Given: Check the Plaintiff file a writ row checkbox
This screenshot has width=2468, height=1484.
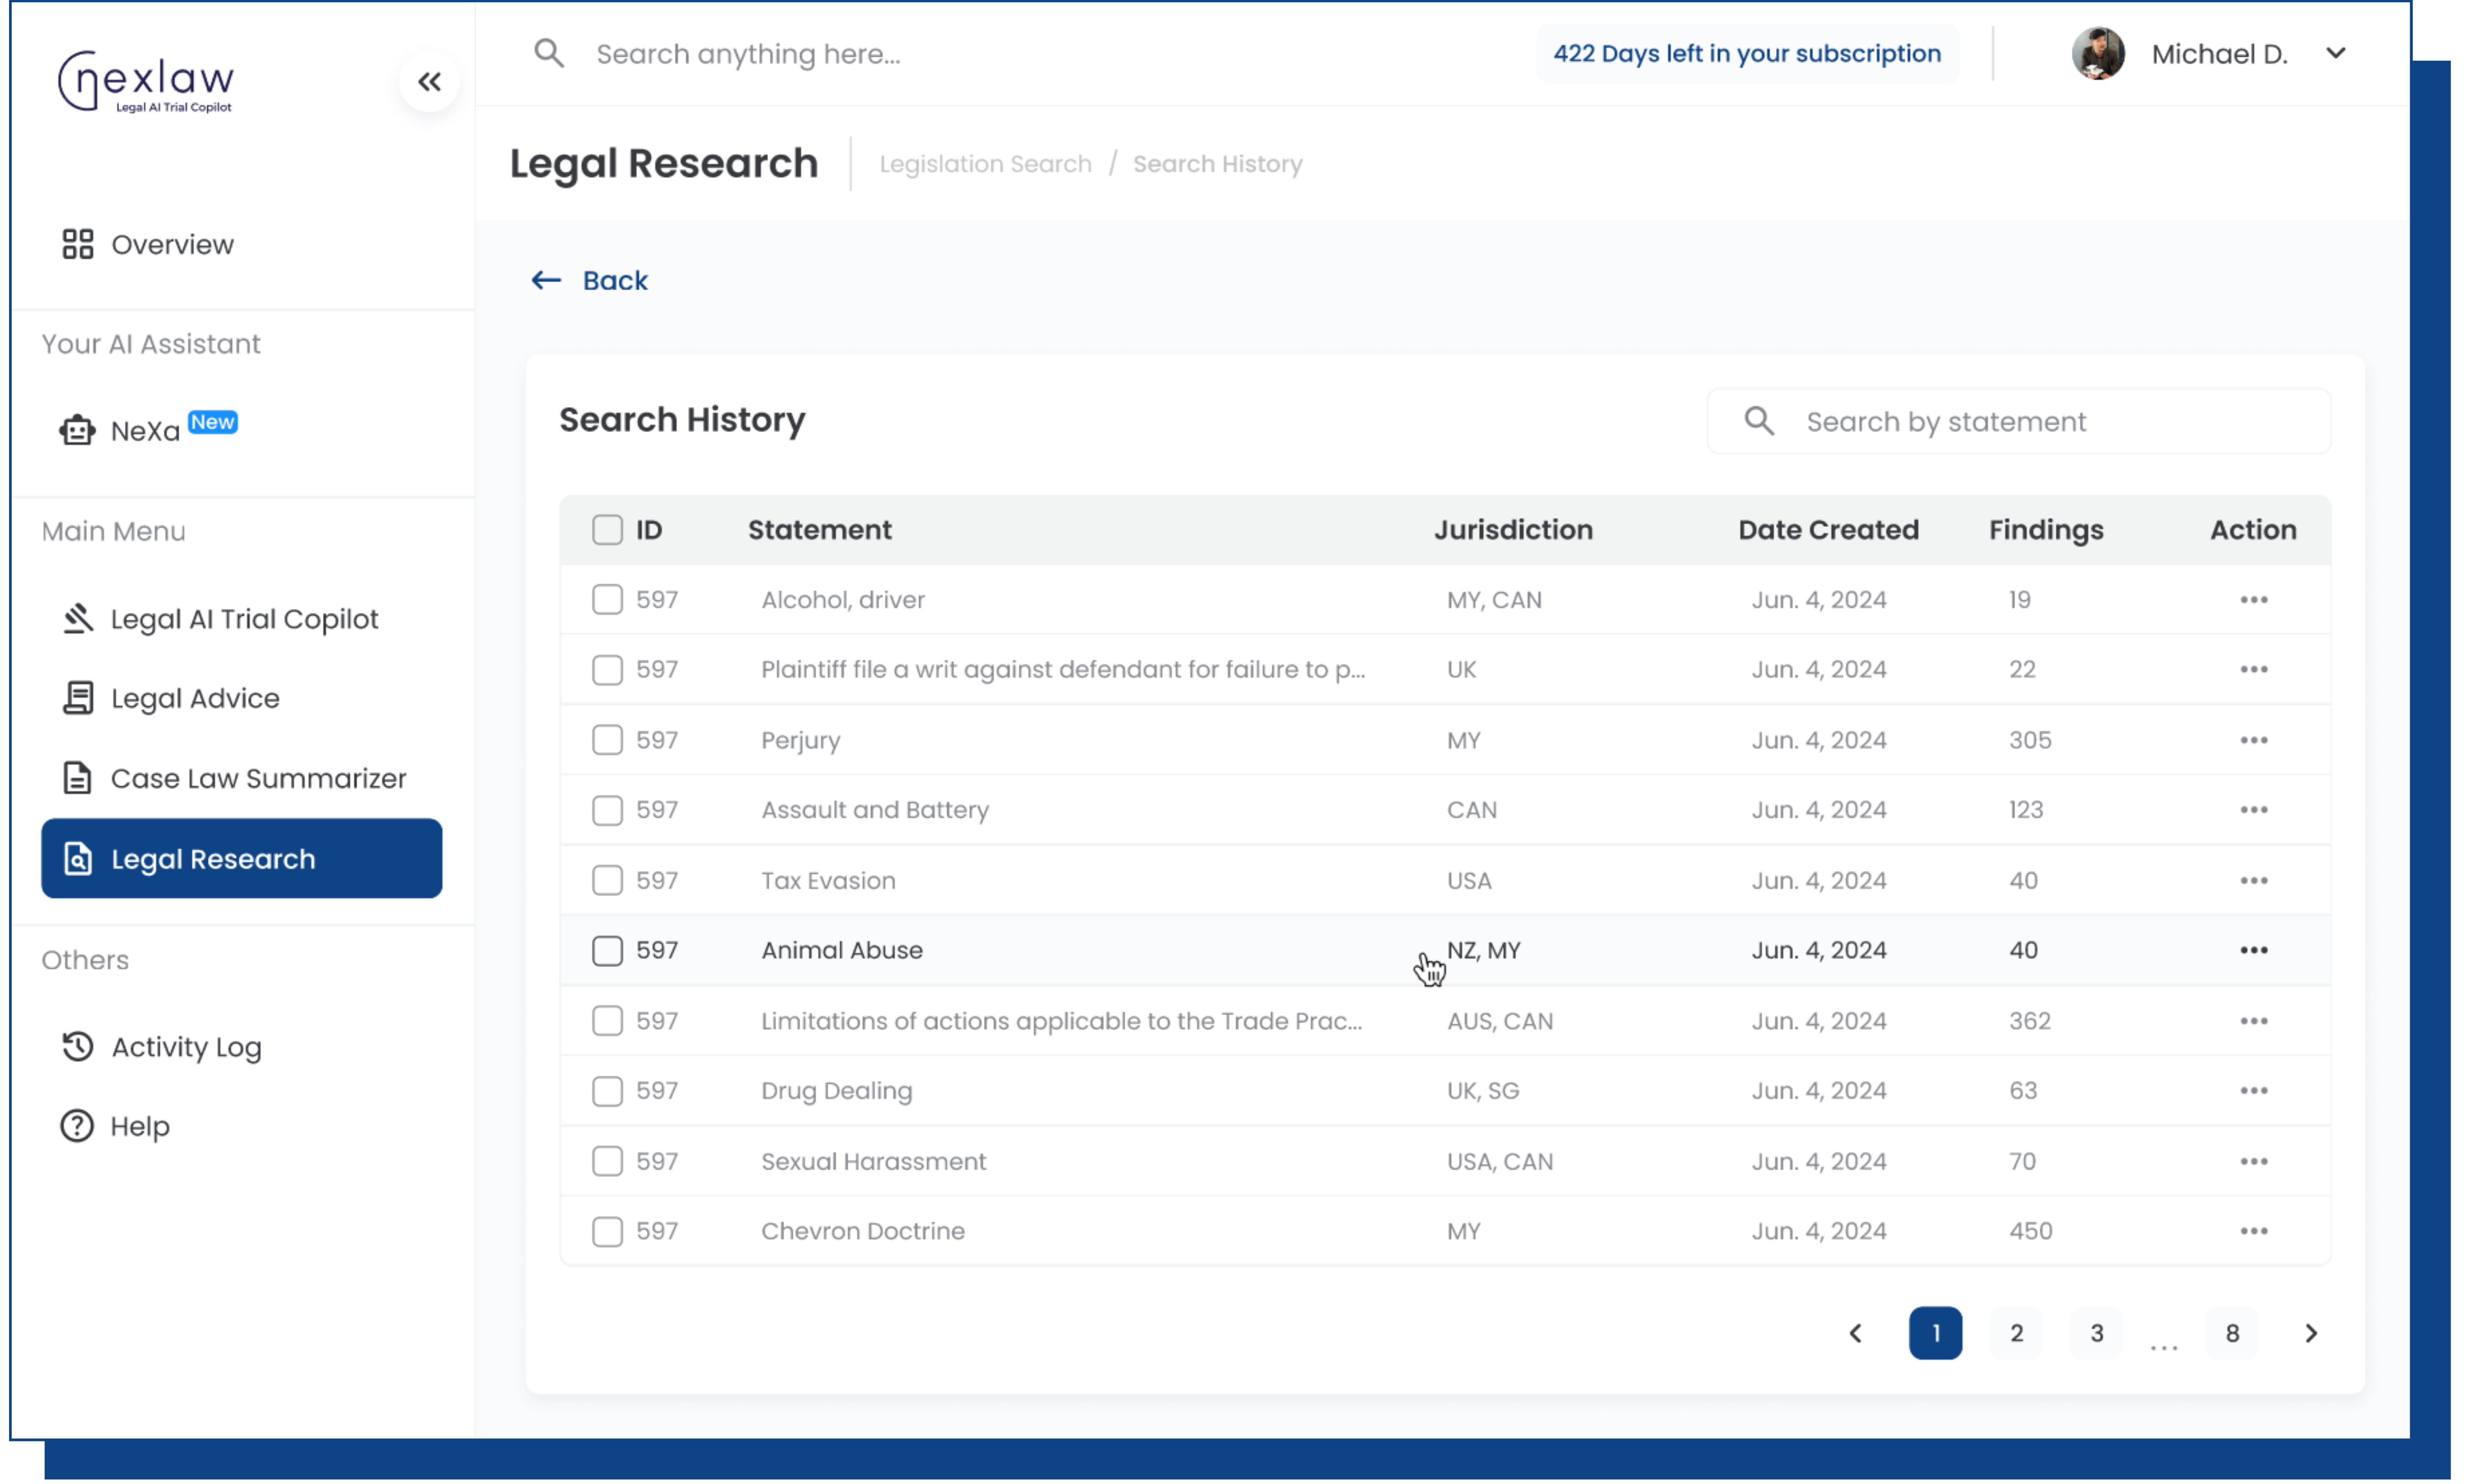Looking at the screenshot, I should pyautogui.click(x=607, y=669).
